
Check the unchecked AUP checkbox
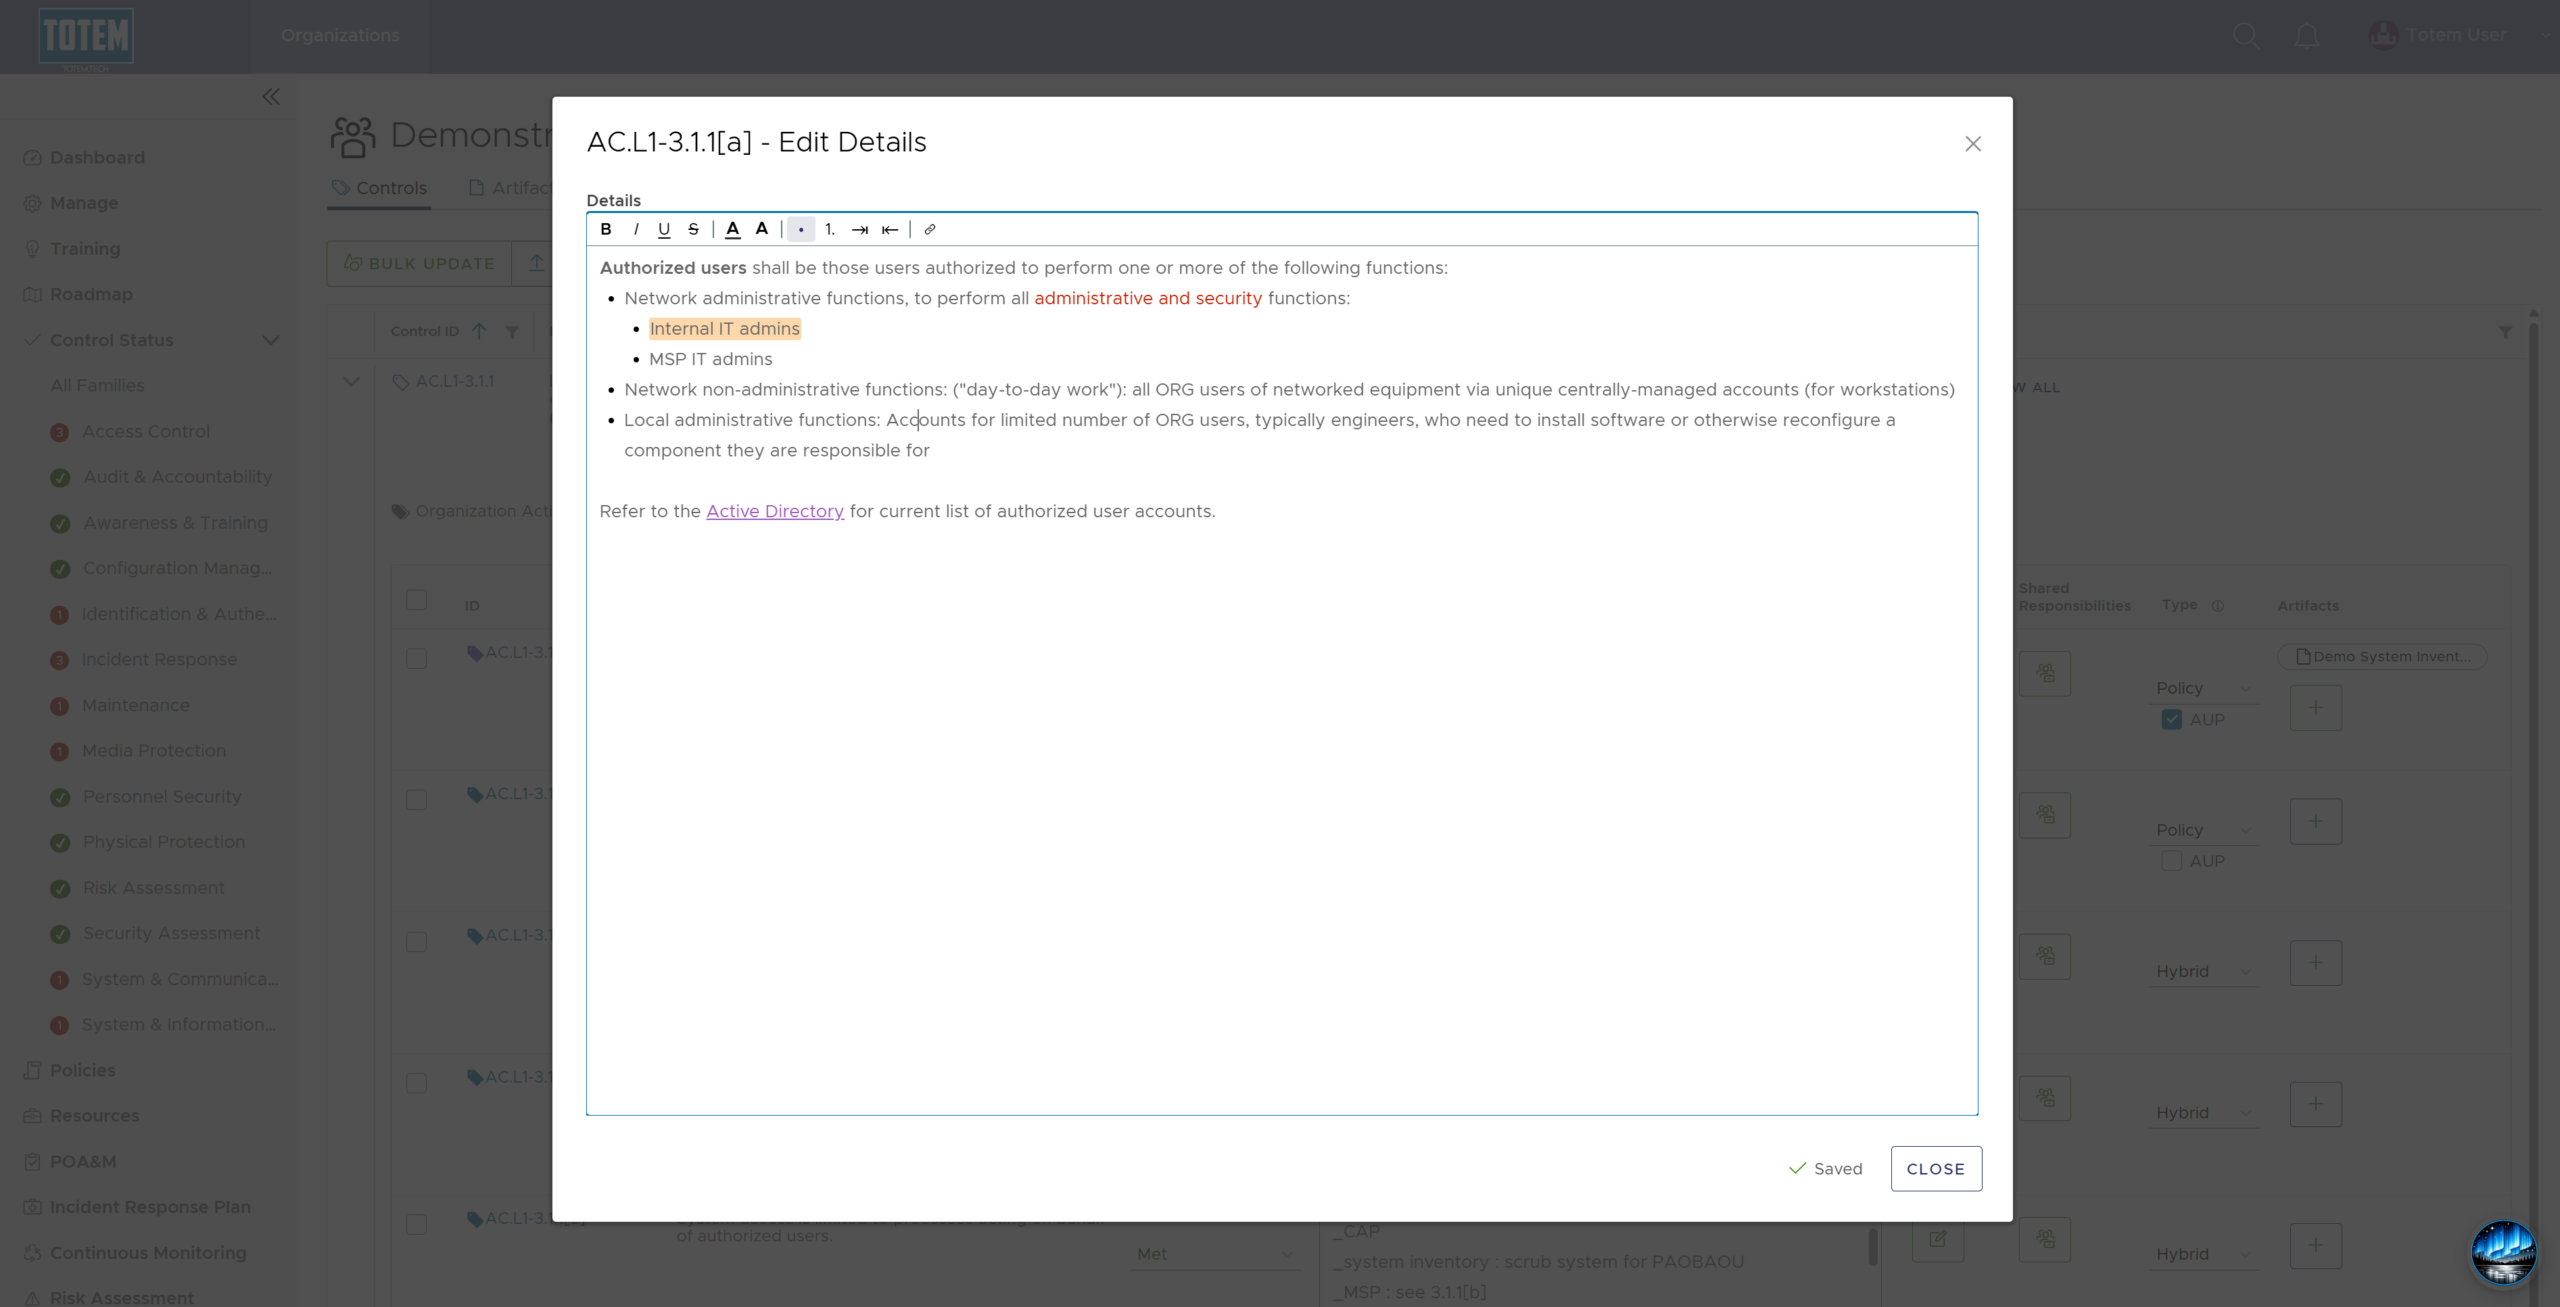coord(2171,861)
